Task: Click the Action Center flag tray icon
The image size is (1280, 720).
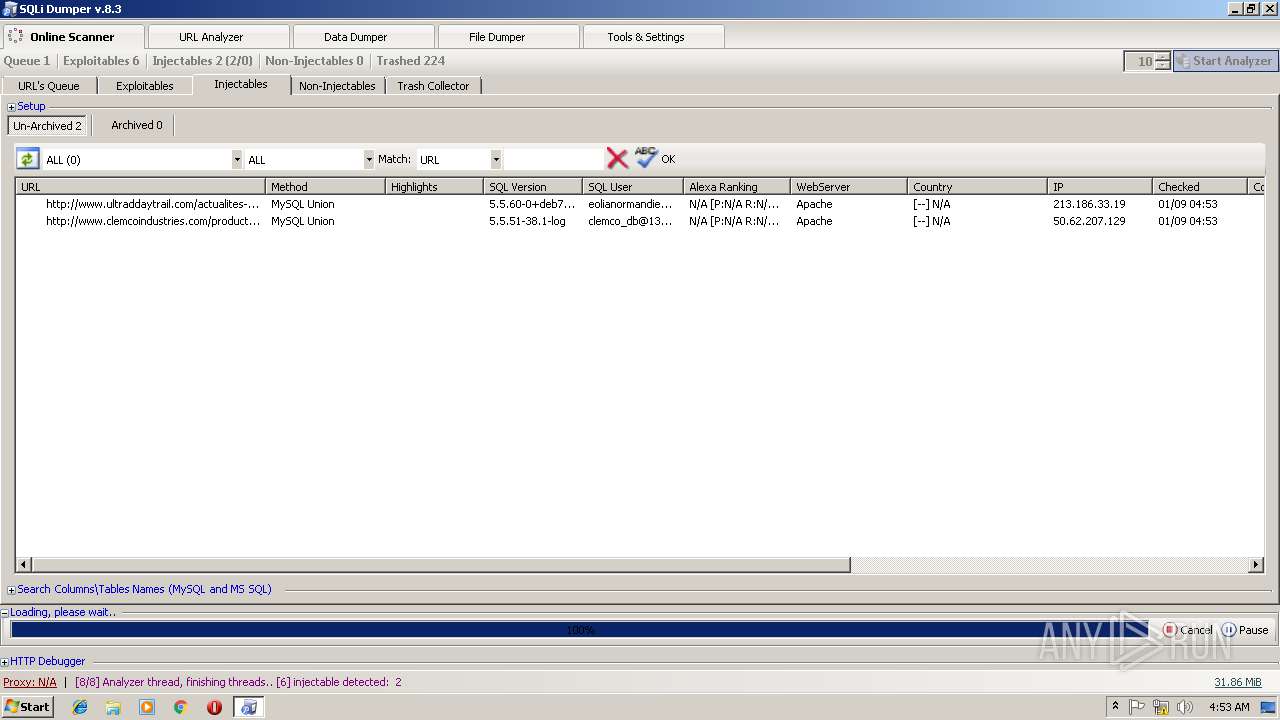Action: tap(1137, 707)
